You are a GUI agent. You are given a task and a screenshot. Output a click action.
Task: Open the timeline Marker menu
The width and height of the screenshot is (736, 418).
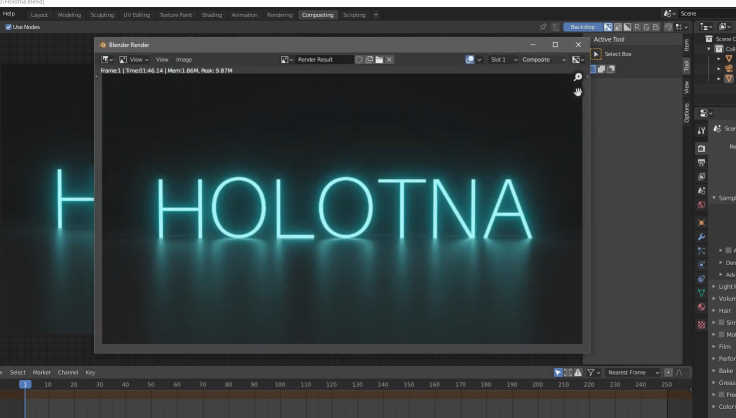tap(41, 372)
